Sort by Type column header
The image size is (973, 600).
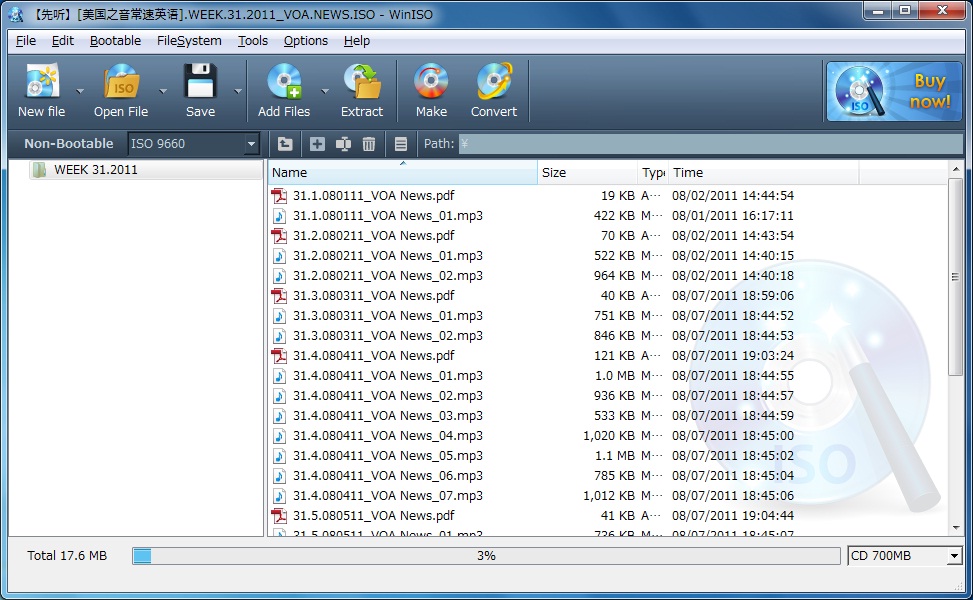click(x=653, y=172)
